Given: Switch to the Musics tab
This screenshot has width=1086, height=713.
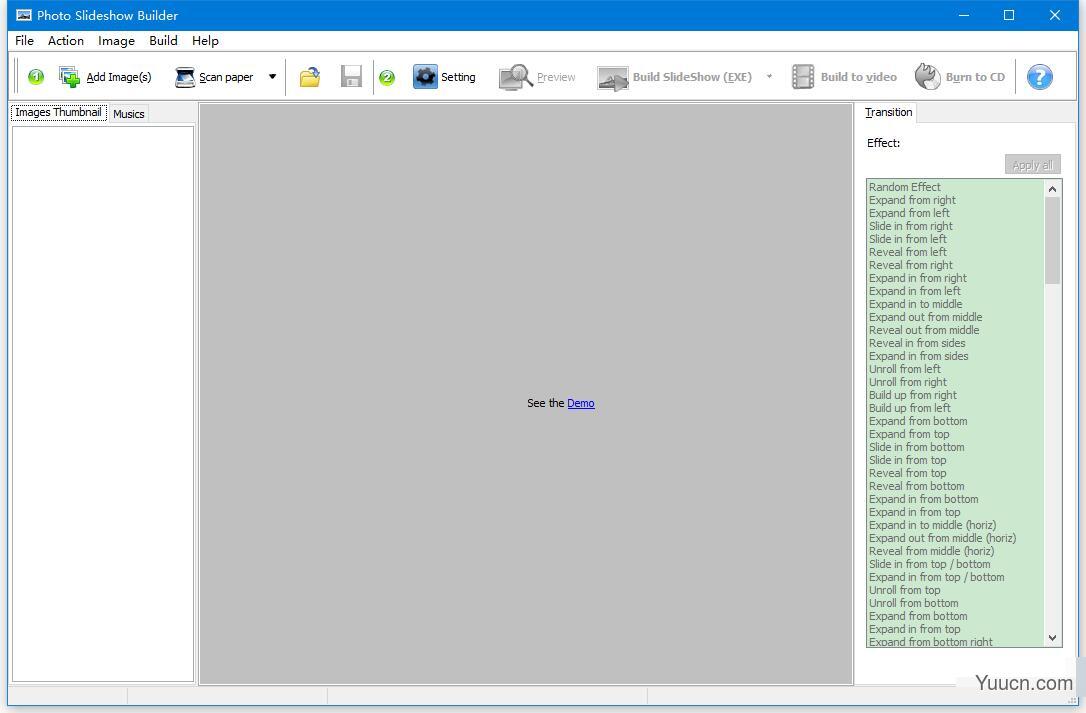Looking at the screenshot, I should [129, 114].
